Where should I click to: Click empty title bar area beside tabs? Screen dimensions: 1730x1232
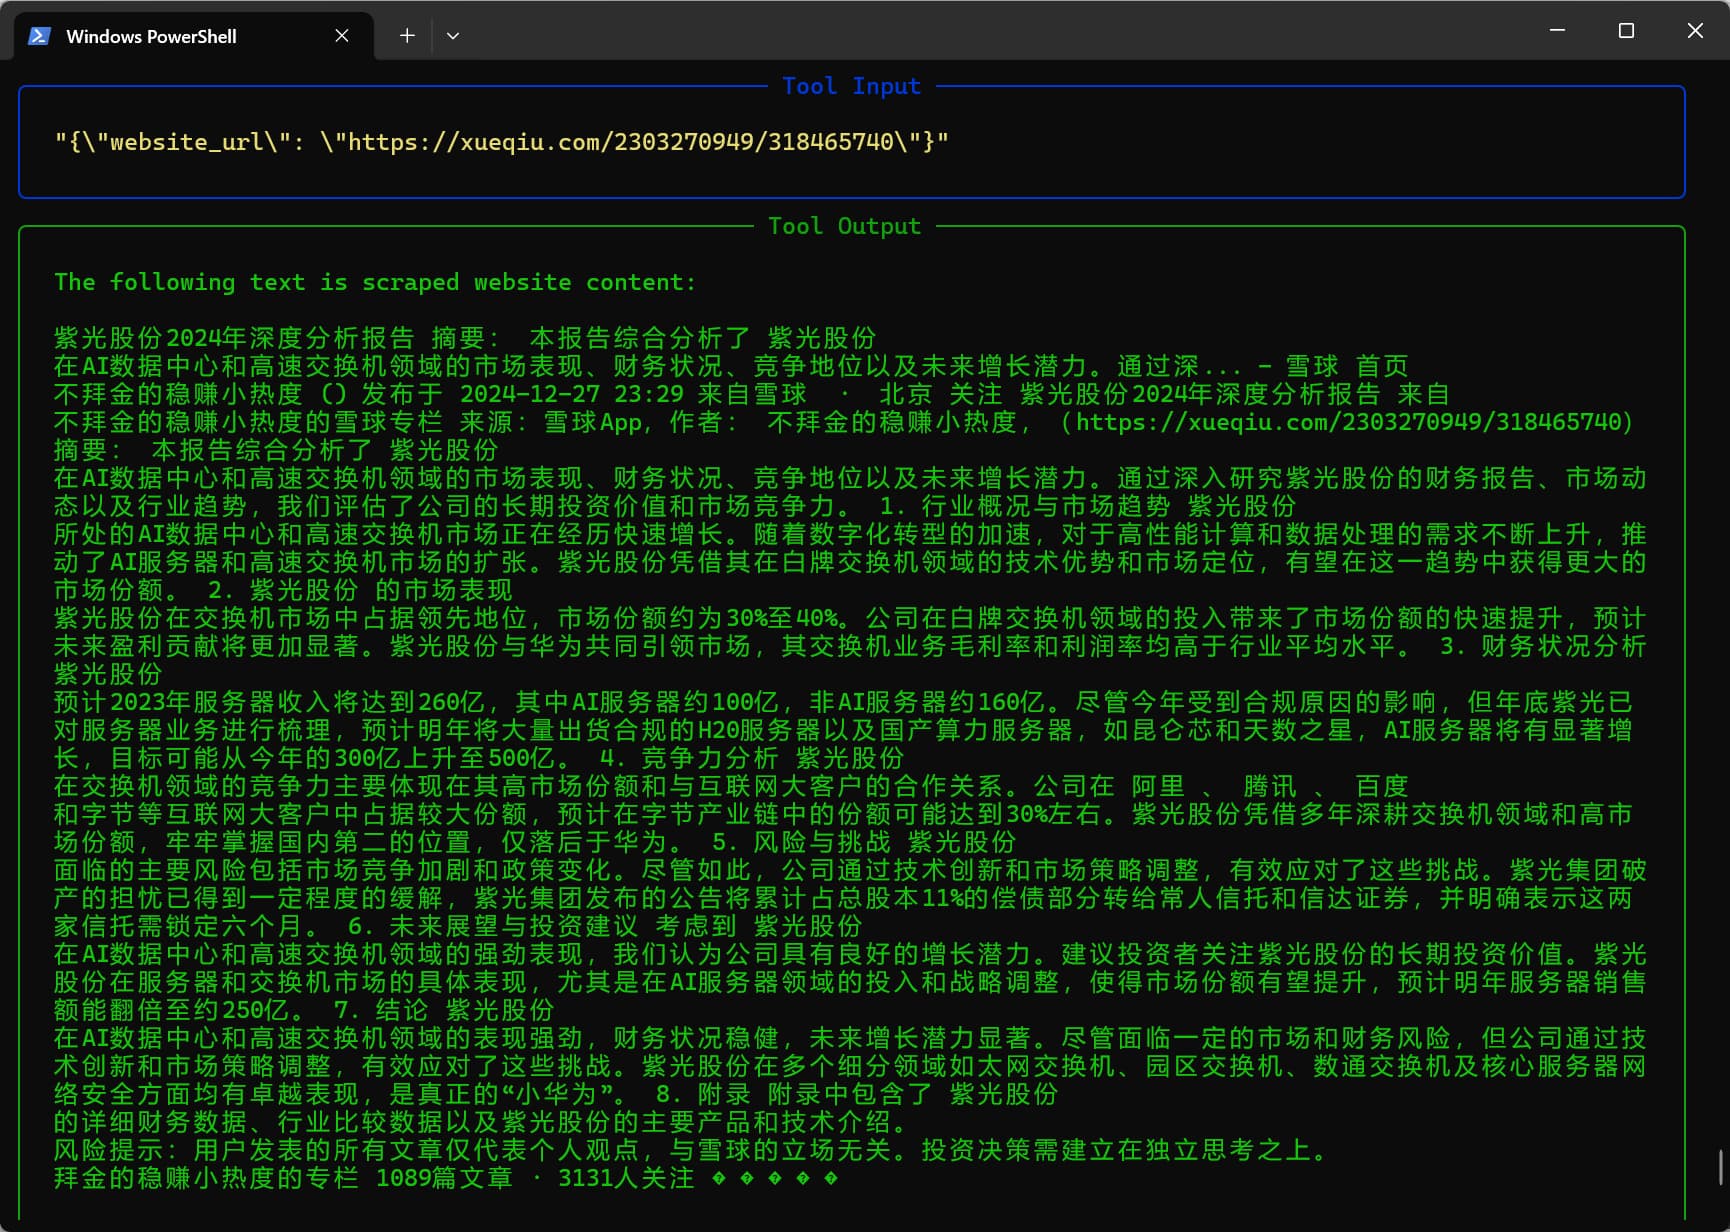(1000, 32)
